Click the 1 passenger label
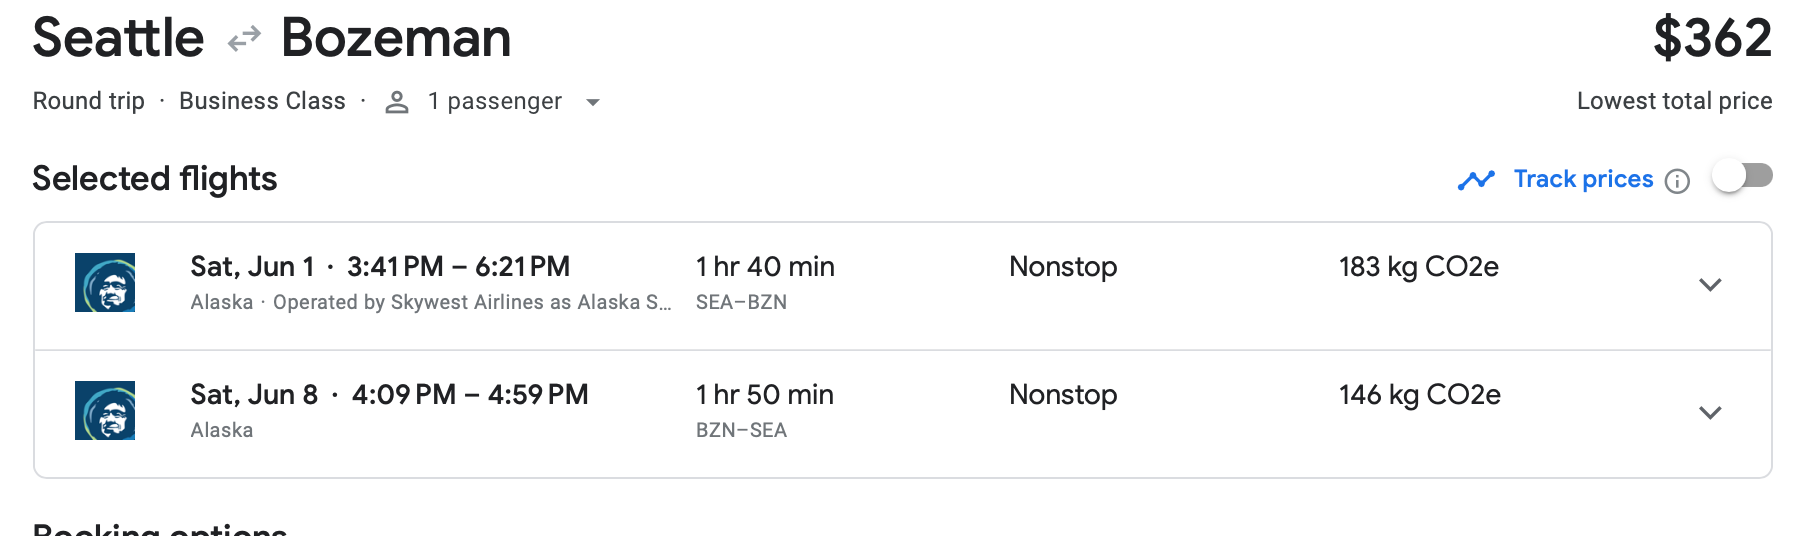1816x536 pixels. click(x=494, y=102)
